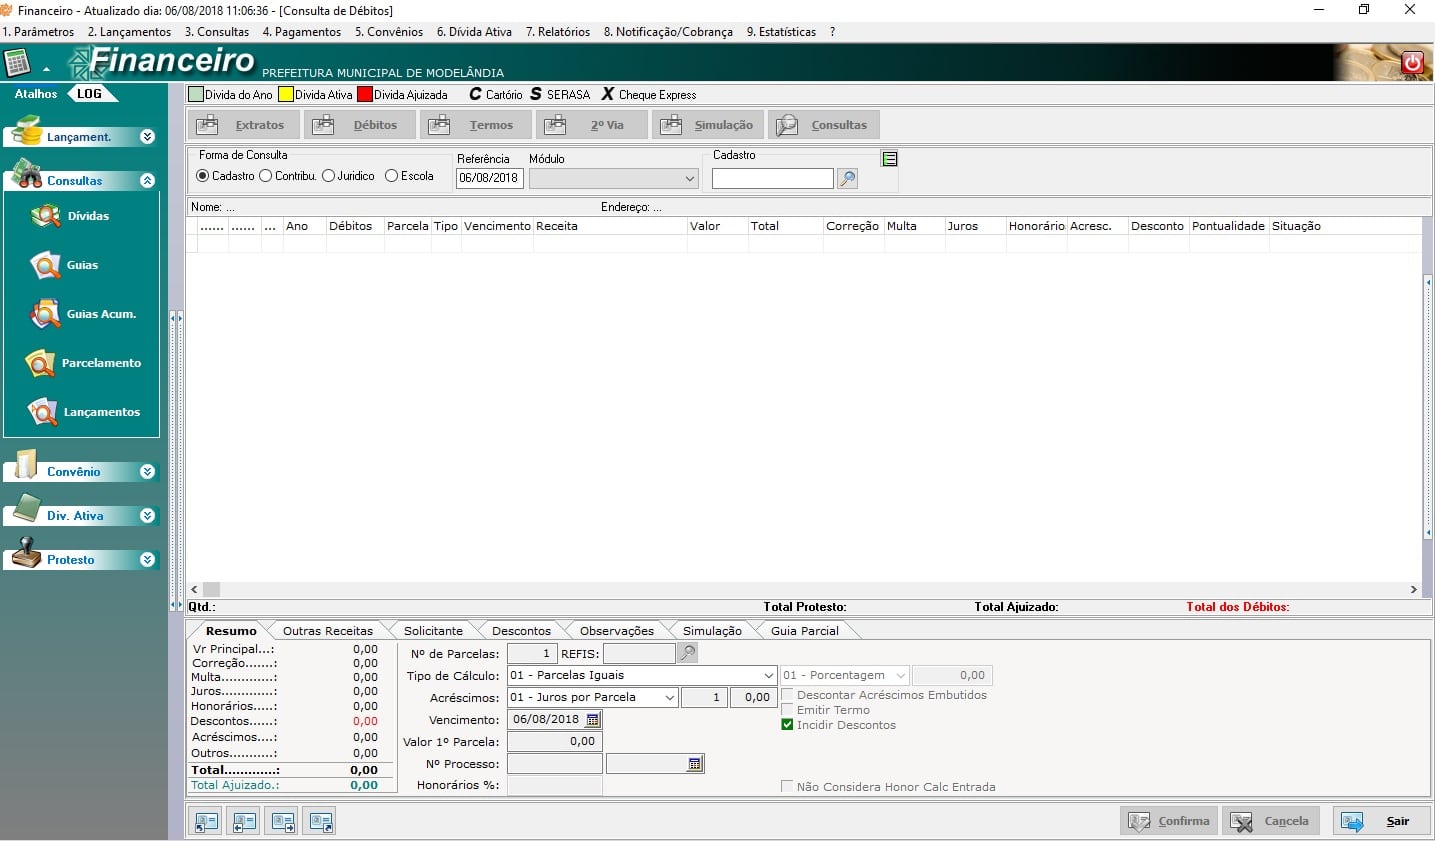1435x841 pixels.
Task: Click the red Dívida Ajuizada color swatch
Action: pyautogui.click(x=365, y=95)
